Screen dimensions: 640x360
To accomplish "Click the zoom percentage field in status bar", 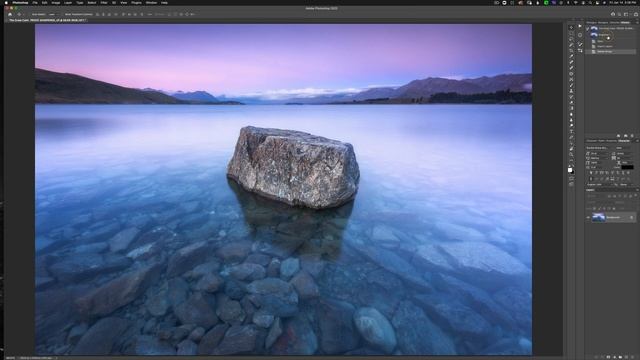I will pyautogui.click(x=10, y=358).
